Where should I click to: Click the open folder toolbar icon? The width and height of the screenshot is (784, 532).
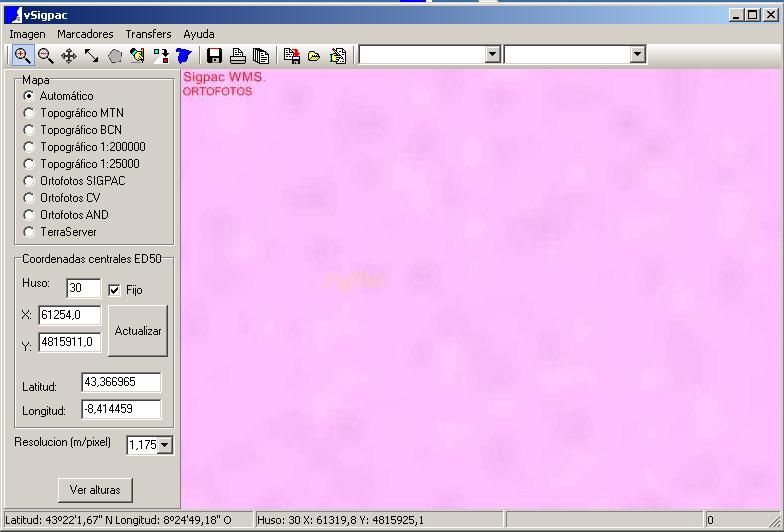pyautogui.click(x=314, y=56)
